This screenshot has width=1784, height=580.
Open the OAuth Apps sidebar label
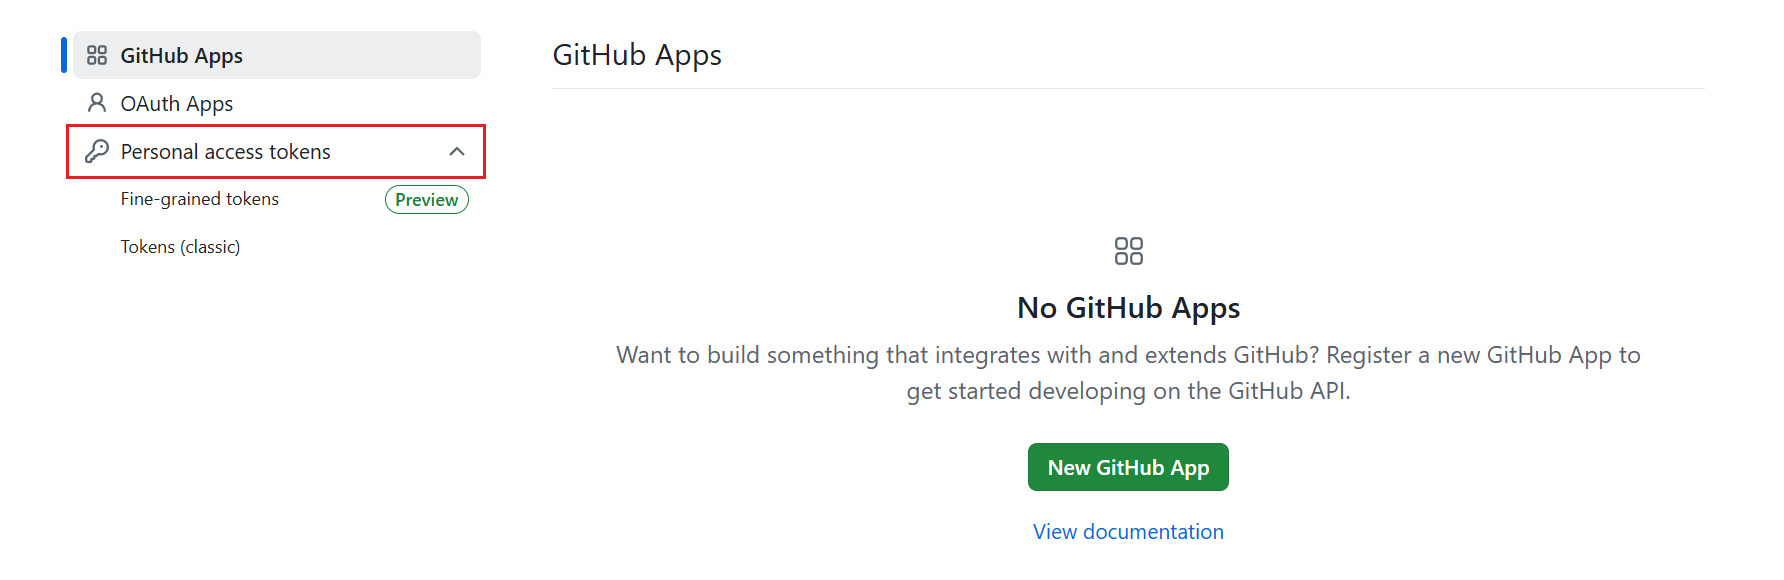(x=176, y=104)
